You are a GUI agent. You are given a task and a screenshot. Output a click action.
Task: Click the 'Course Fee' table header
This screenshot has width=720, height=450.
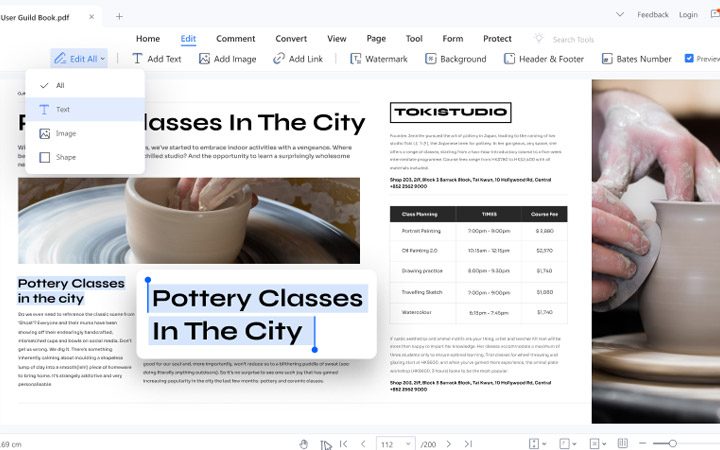click(x=544, y=214)
